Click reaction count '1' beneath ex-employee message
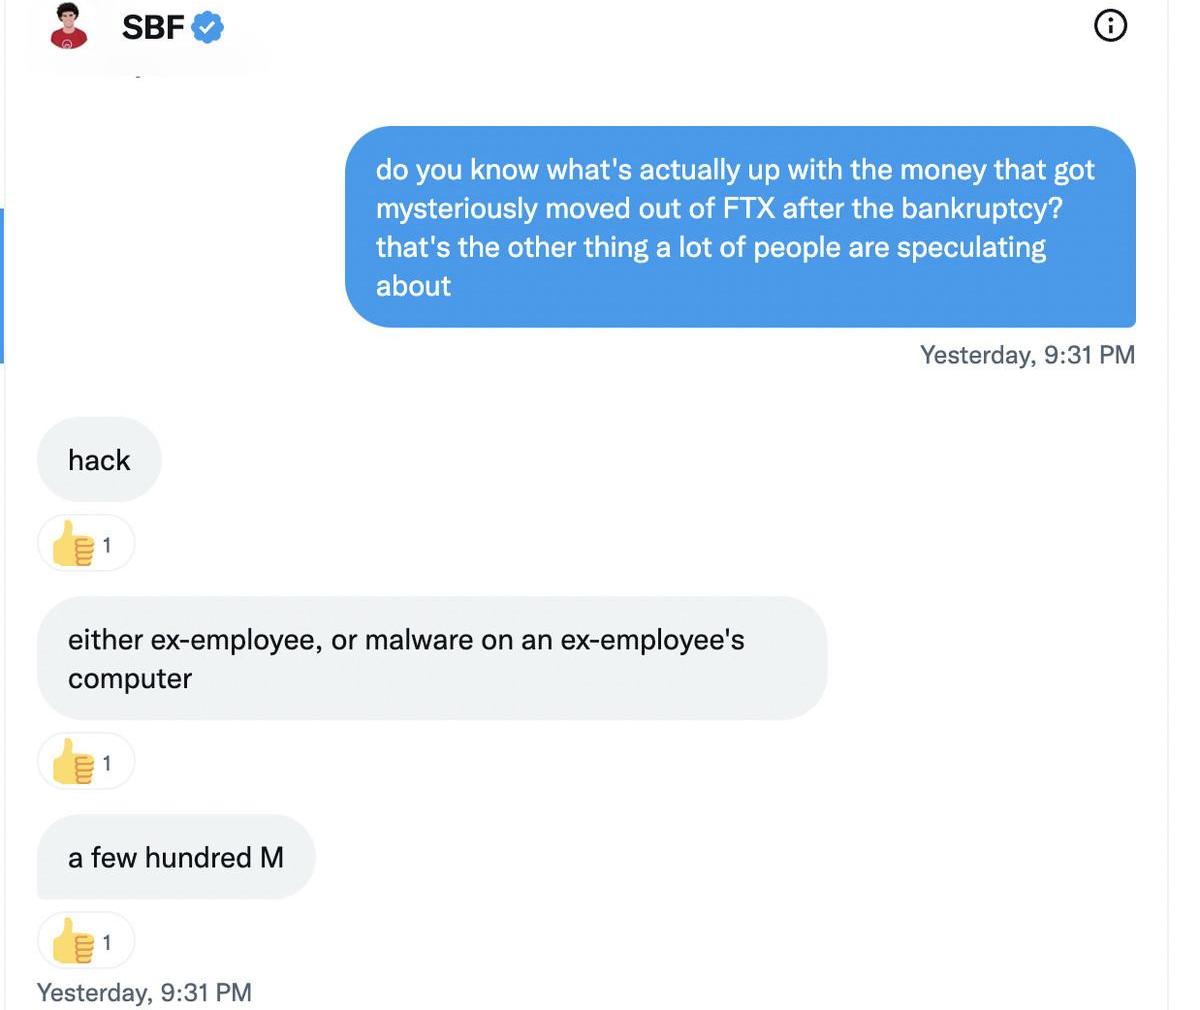This screenshot has width=1200, height=1010. (107, 763)
